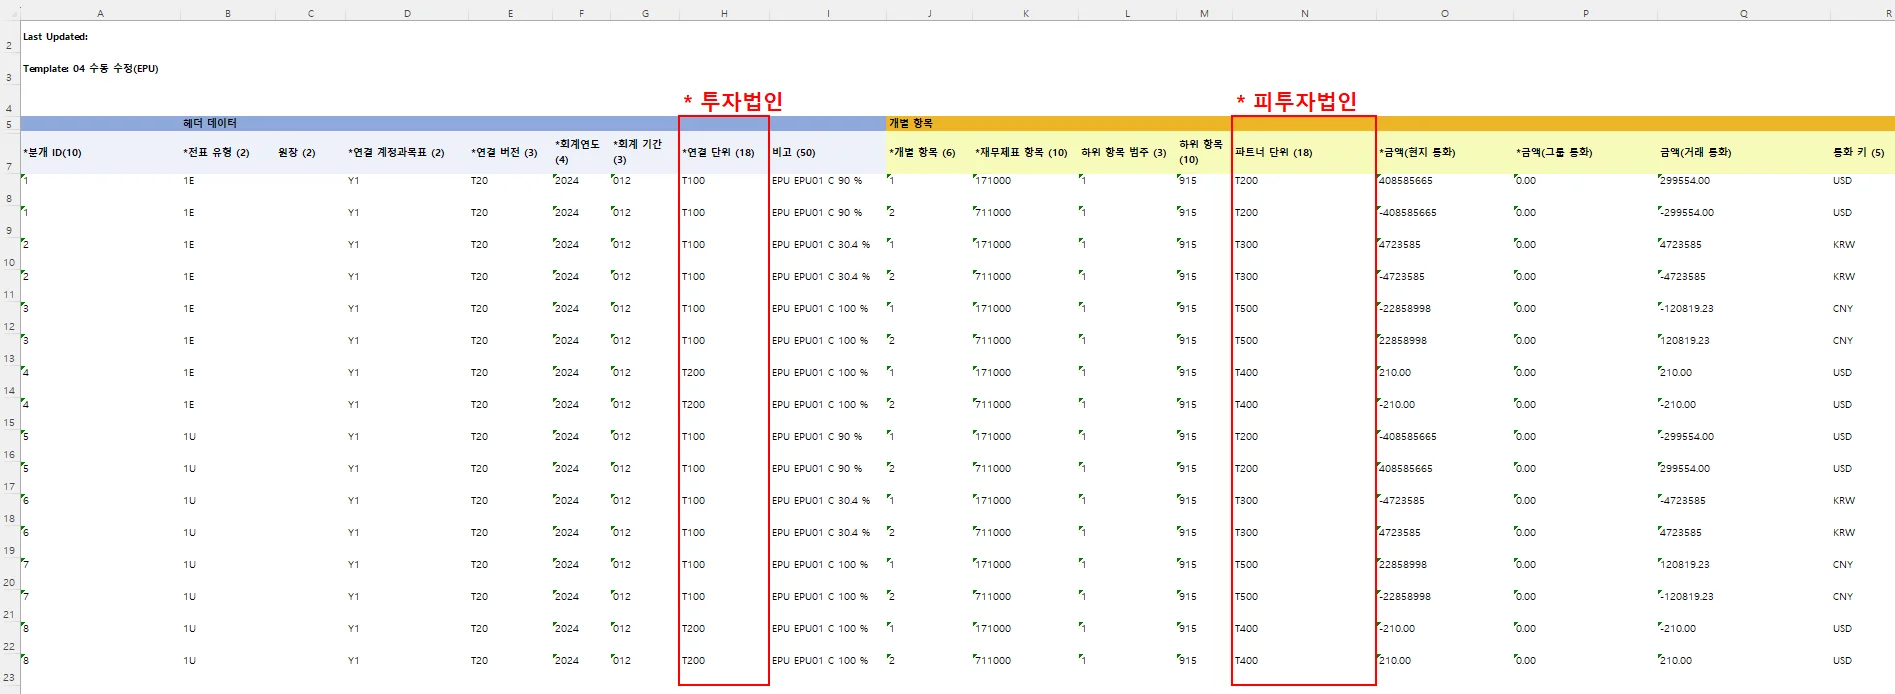Click the '*연결 단위 (18)' column title cell
The height and width of the screenshot is (694, 1895).
pos(718,153)
